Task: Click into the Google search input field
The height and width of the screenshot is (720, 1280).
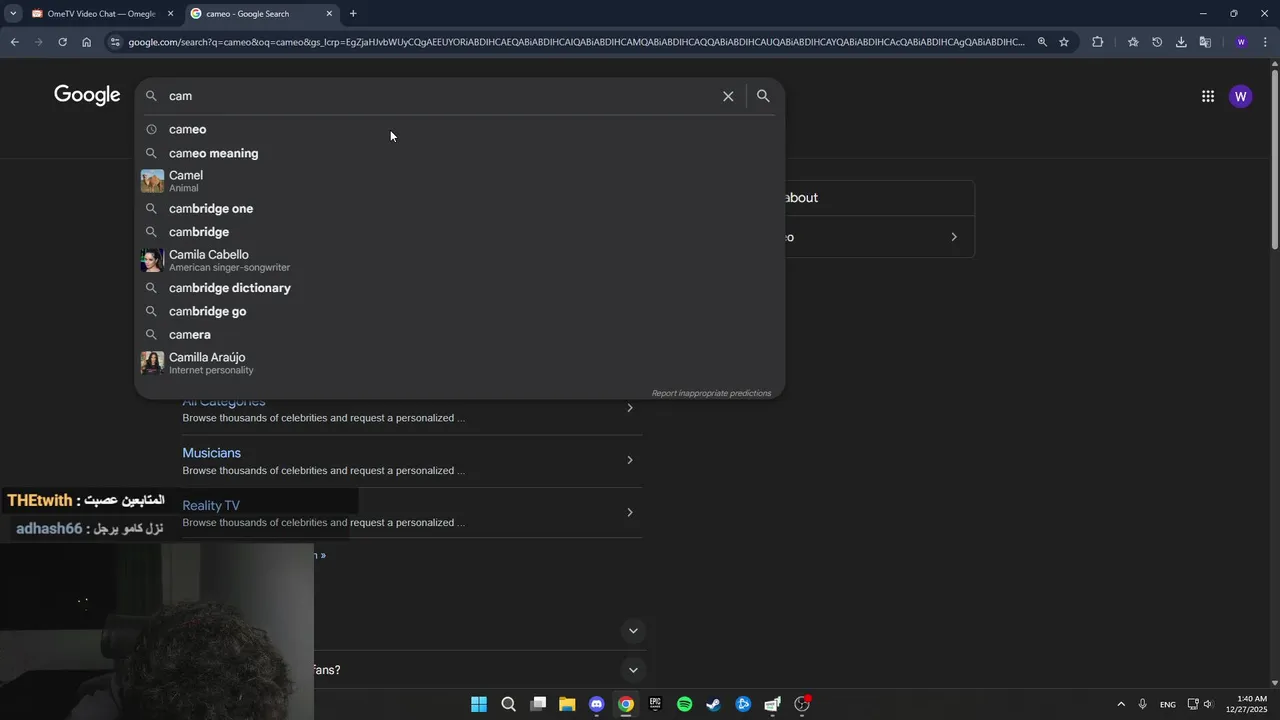Action: pos(440,96)
